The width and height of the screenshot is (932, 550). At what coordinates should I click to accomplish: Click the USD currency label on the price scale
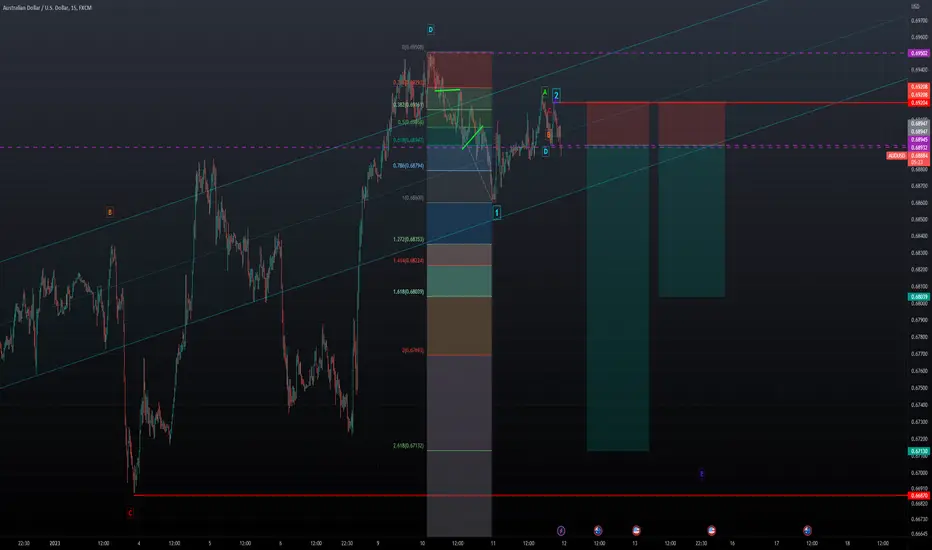(x=915, y=7)
